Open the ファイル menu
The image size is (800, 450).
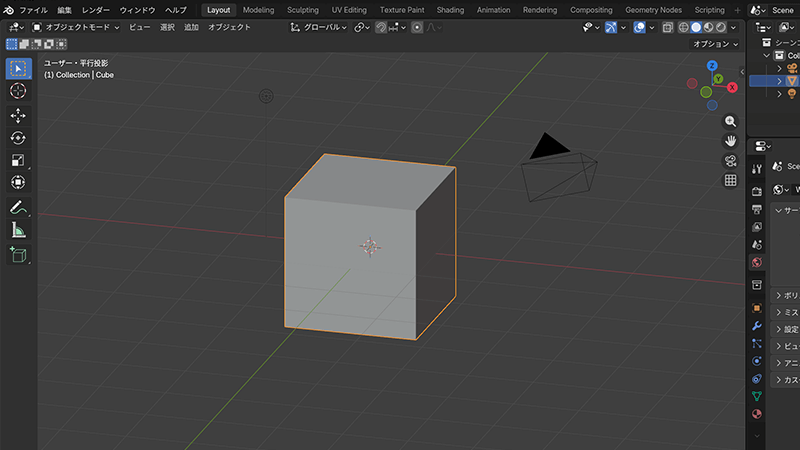pos(33,9)
